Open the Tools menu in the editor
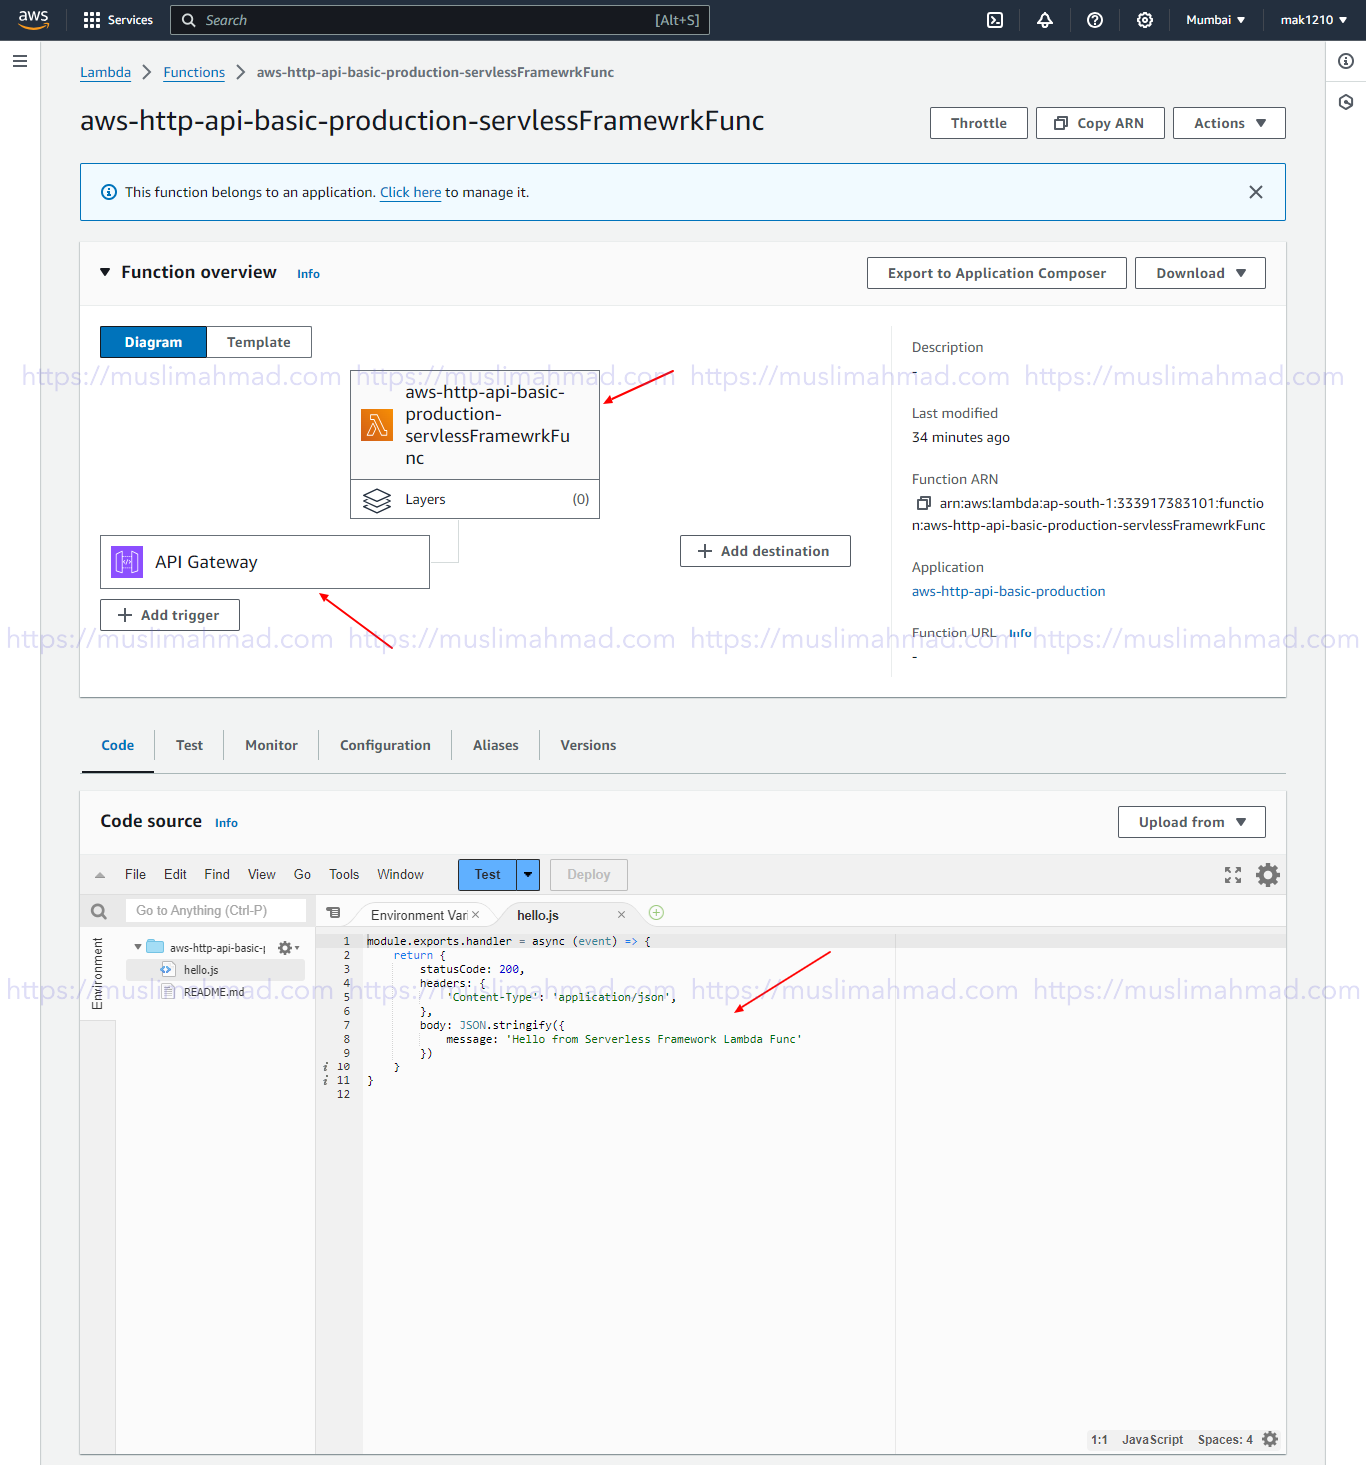Image resolution: width=1366 pixels, height=1481 pixels. pos(344,874)
